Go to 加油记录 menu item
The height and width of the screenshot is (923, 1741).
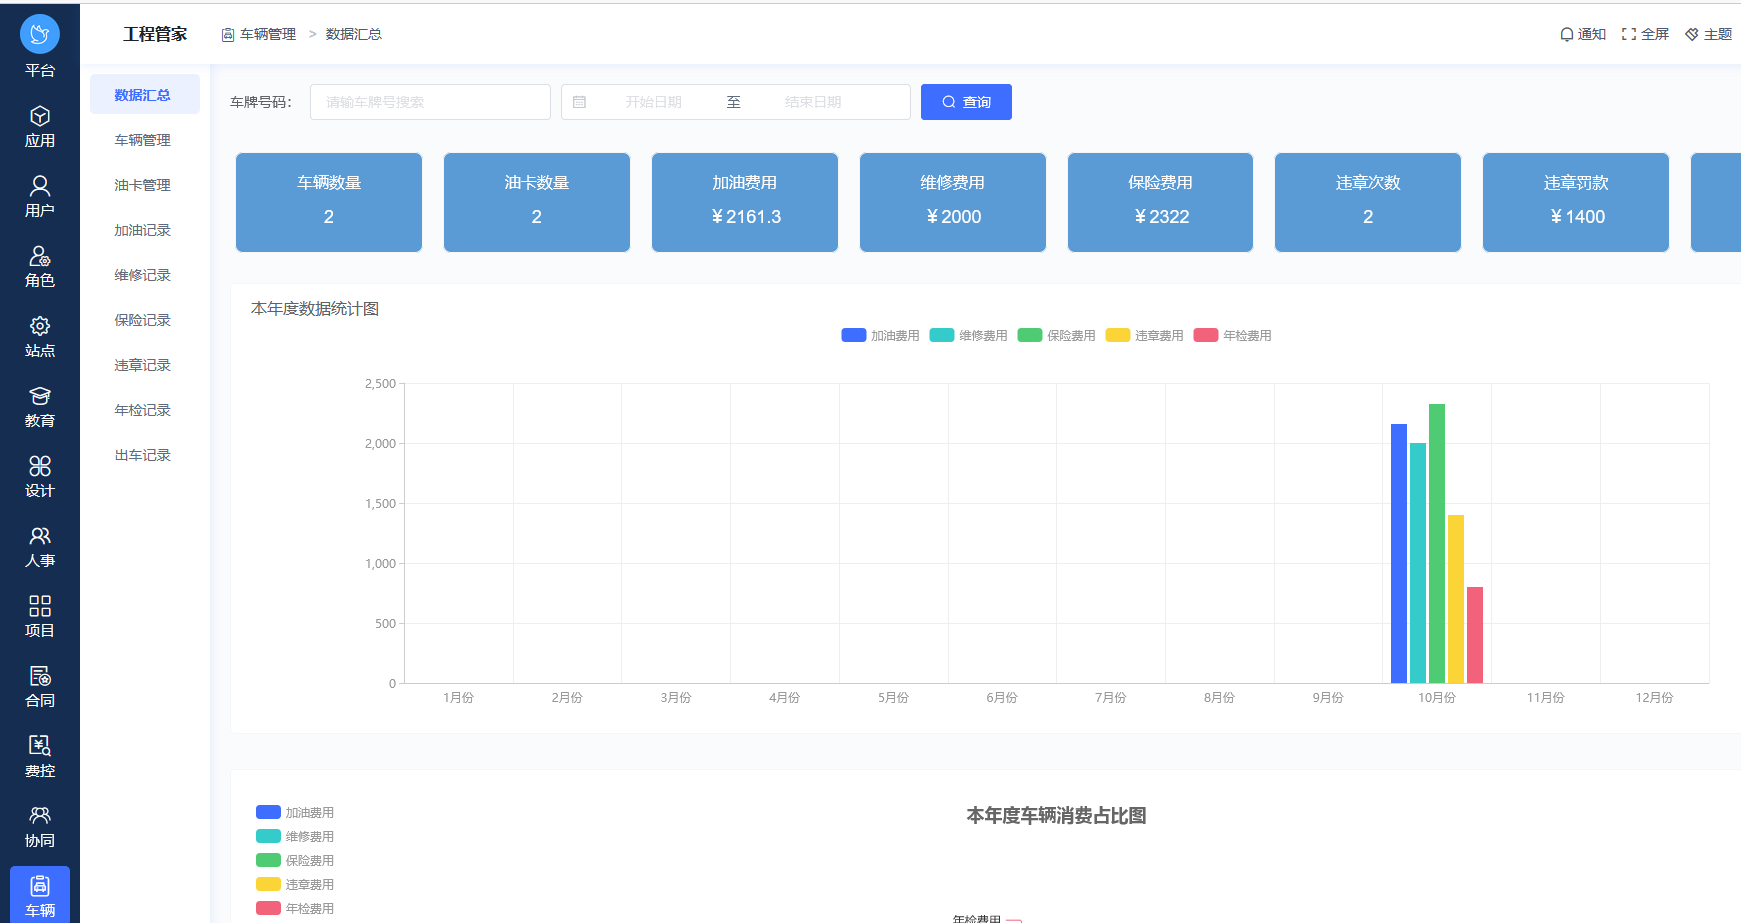[x=142, y=230]
